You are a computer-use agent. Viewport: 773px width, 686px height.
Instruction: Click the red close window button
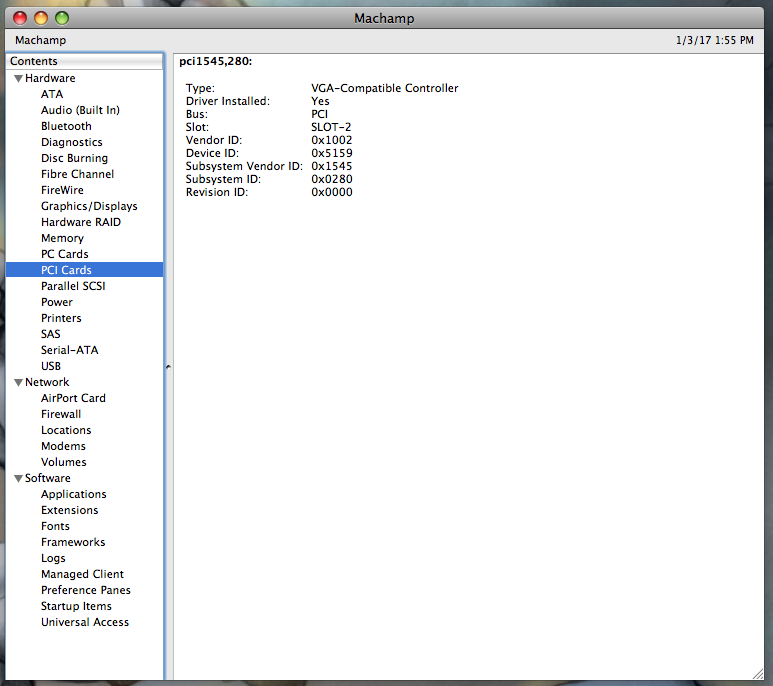pos(20,18)
